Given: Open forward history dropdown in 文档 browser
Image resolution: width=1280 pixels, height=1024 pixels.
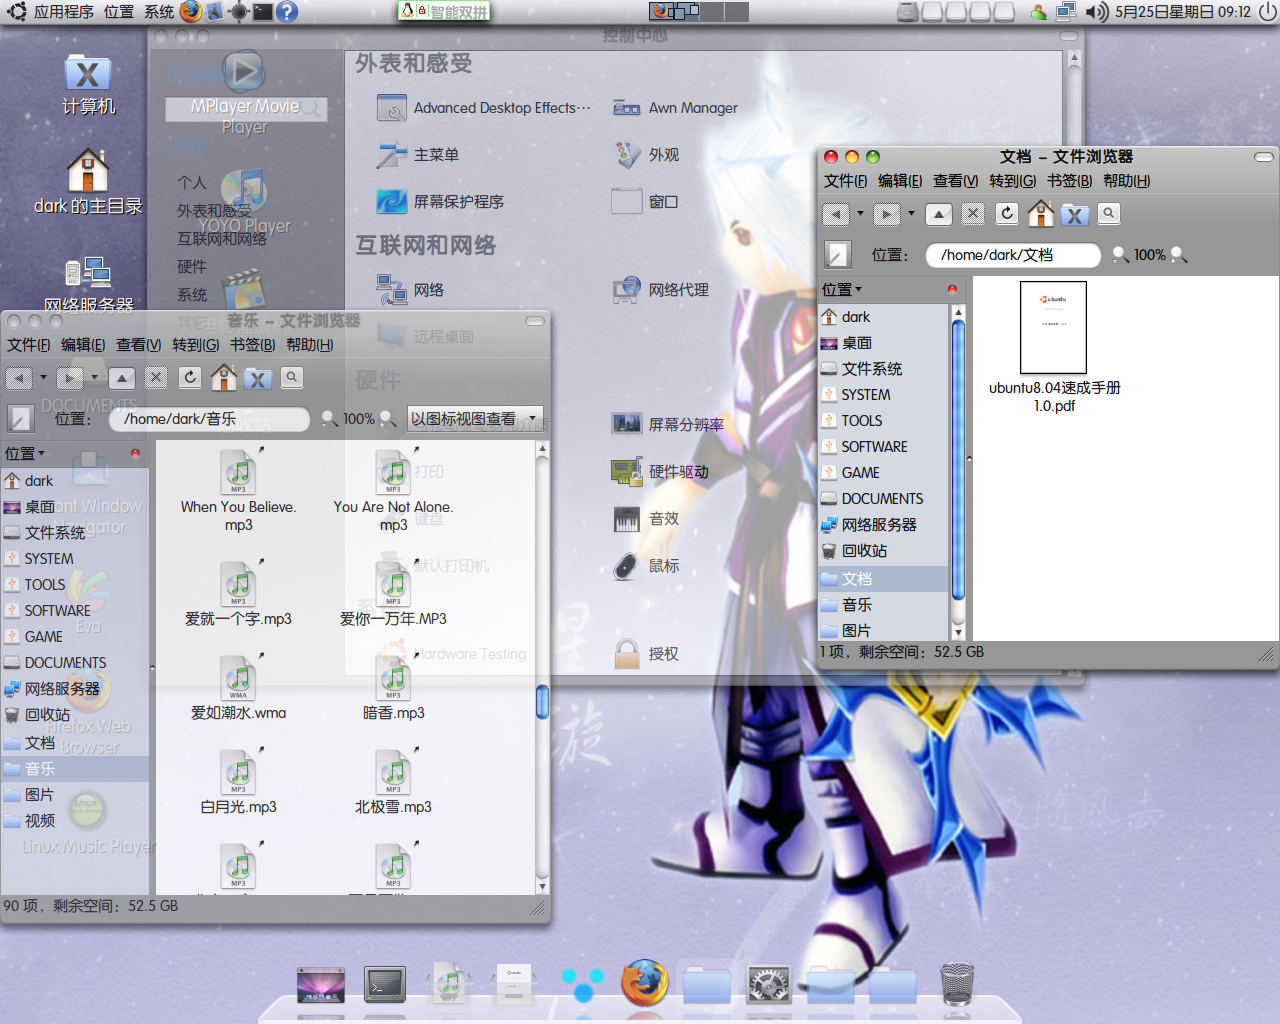Looking at the screenshot, I should coord(911,214).
